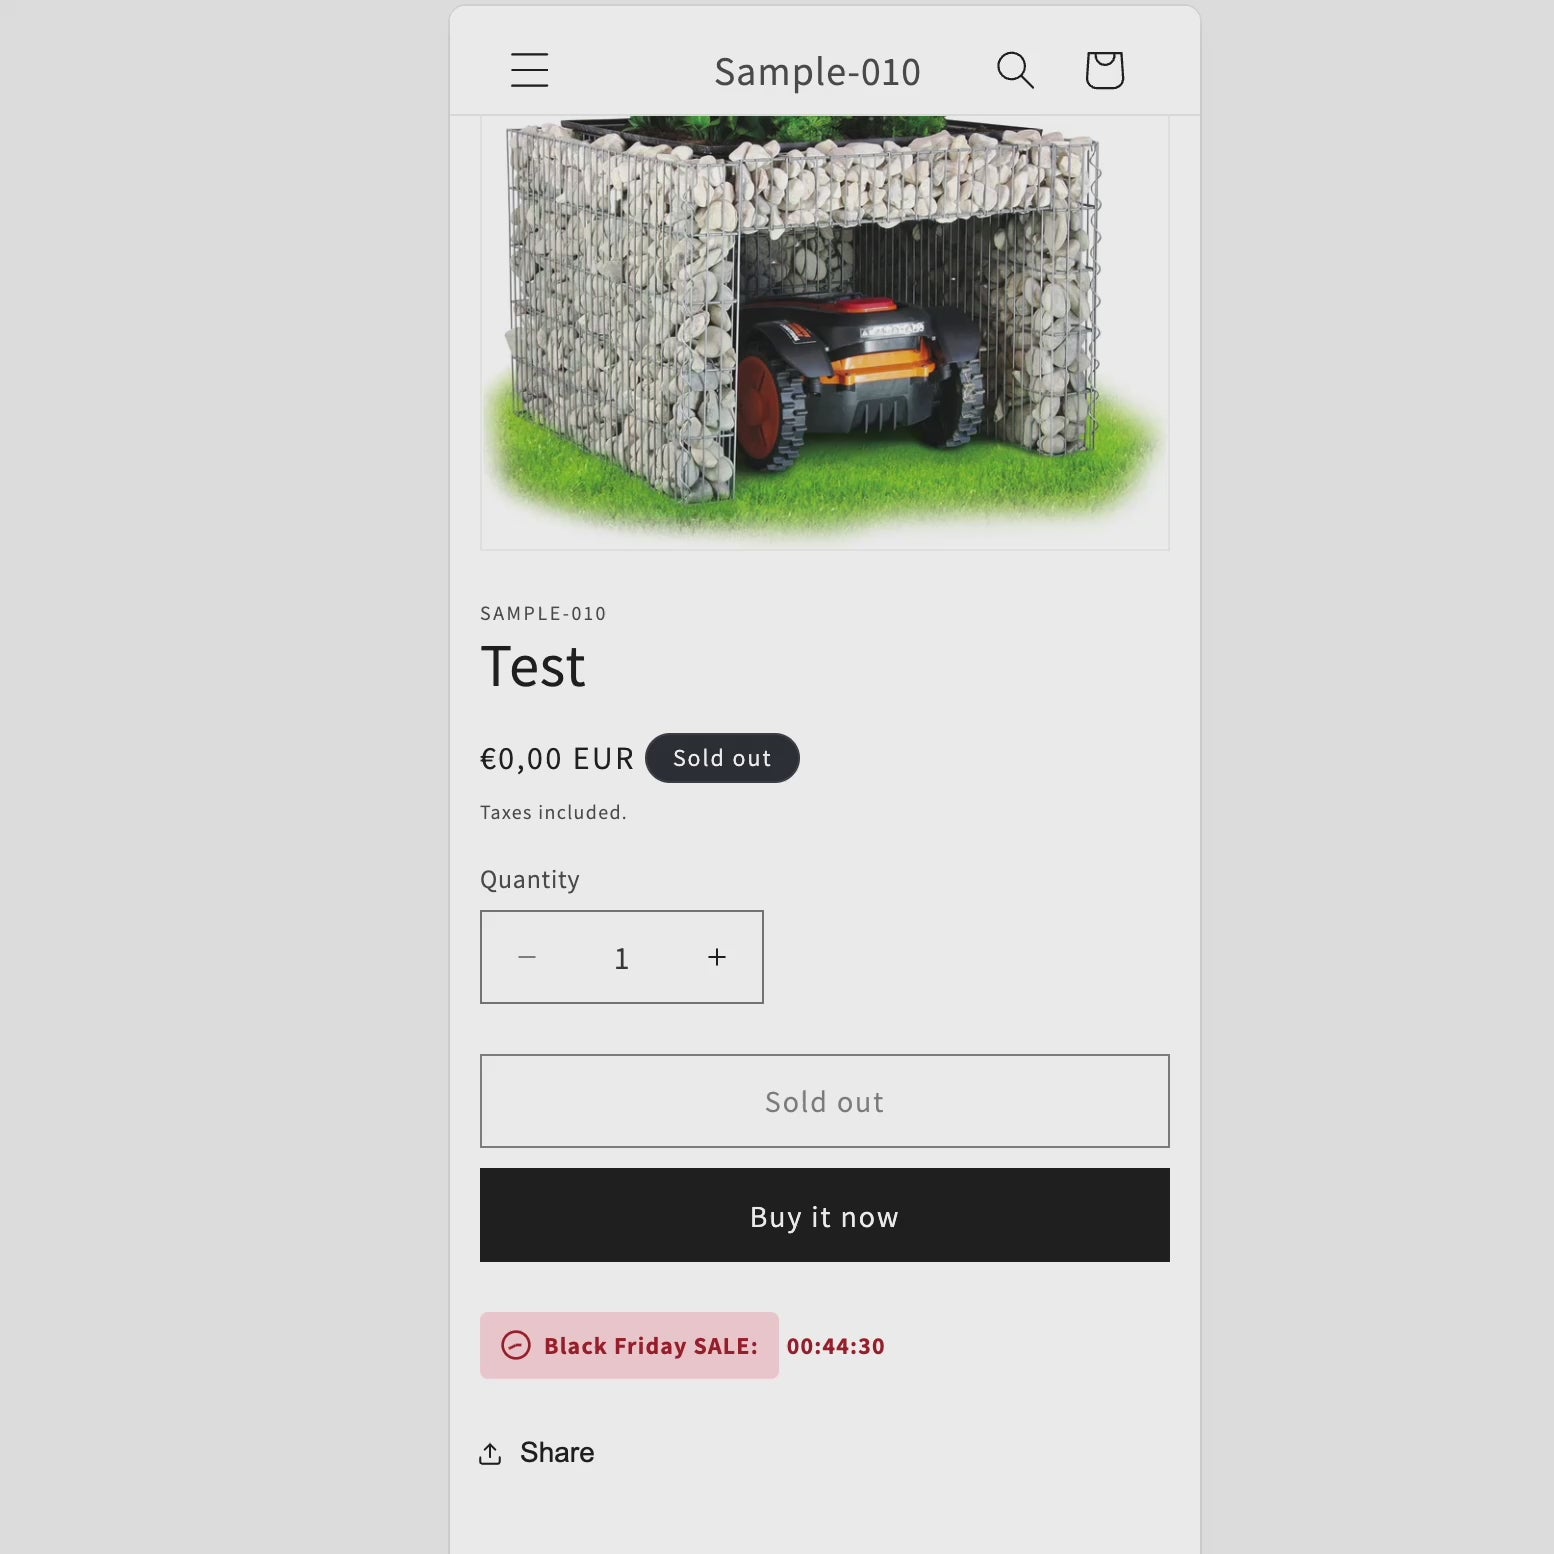The height and width of the screenshot is (1554, 1554).
Task: Click the outlined Sold out button
Action: [824, 1101]
